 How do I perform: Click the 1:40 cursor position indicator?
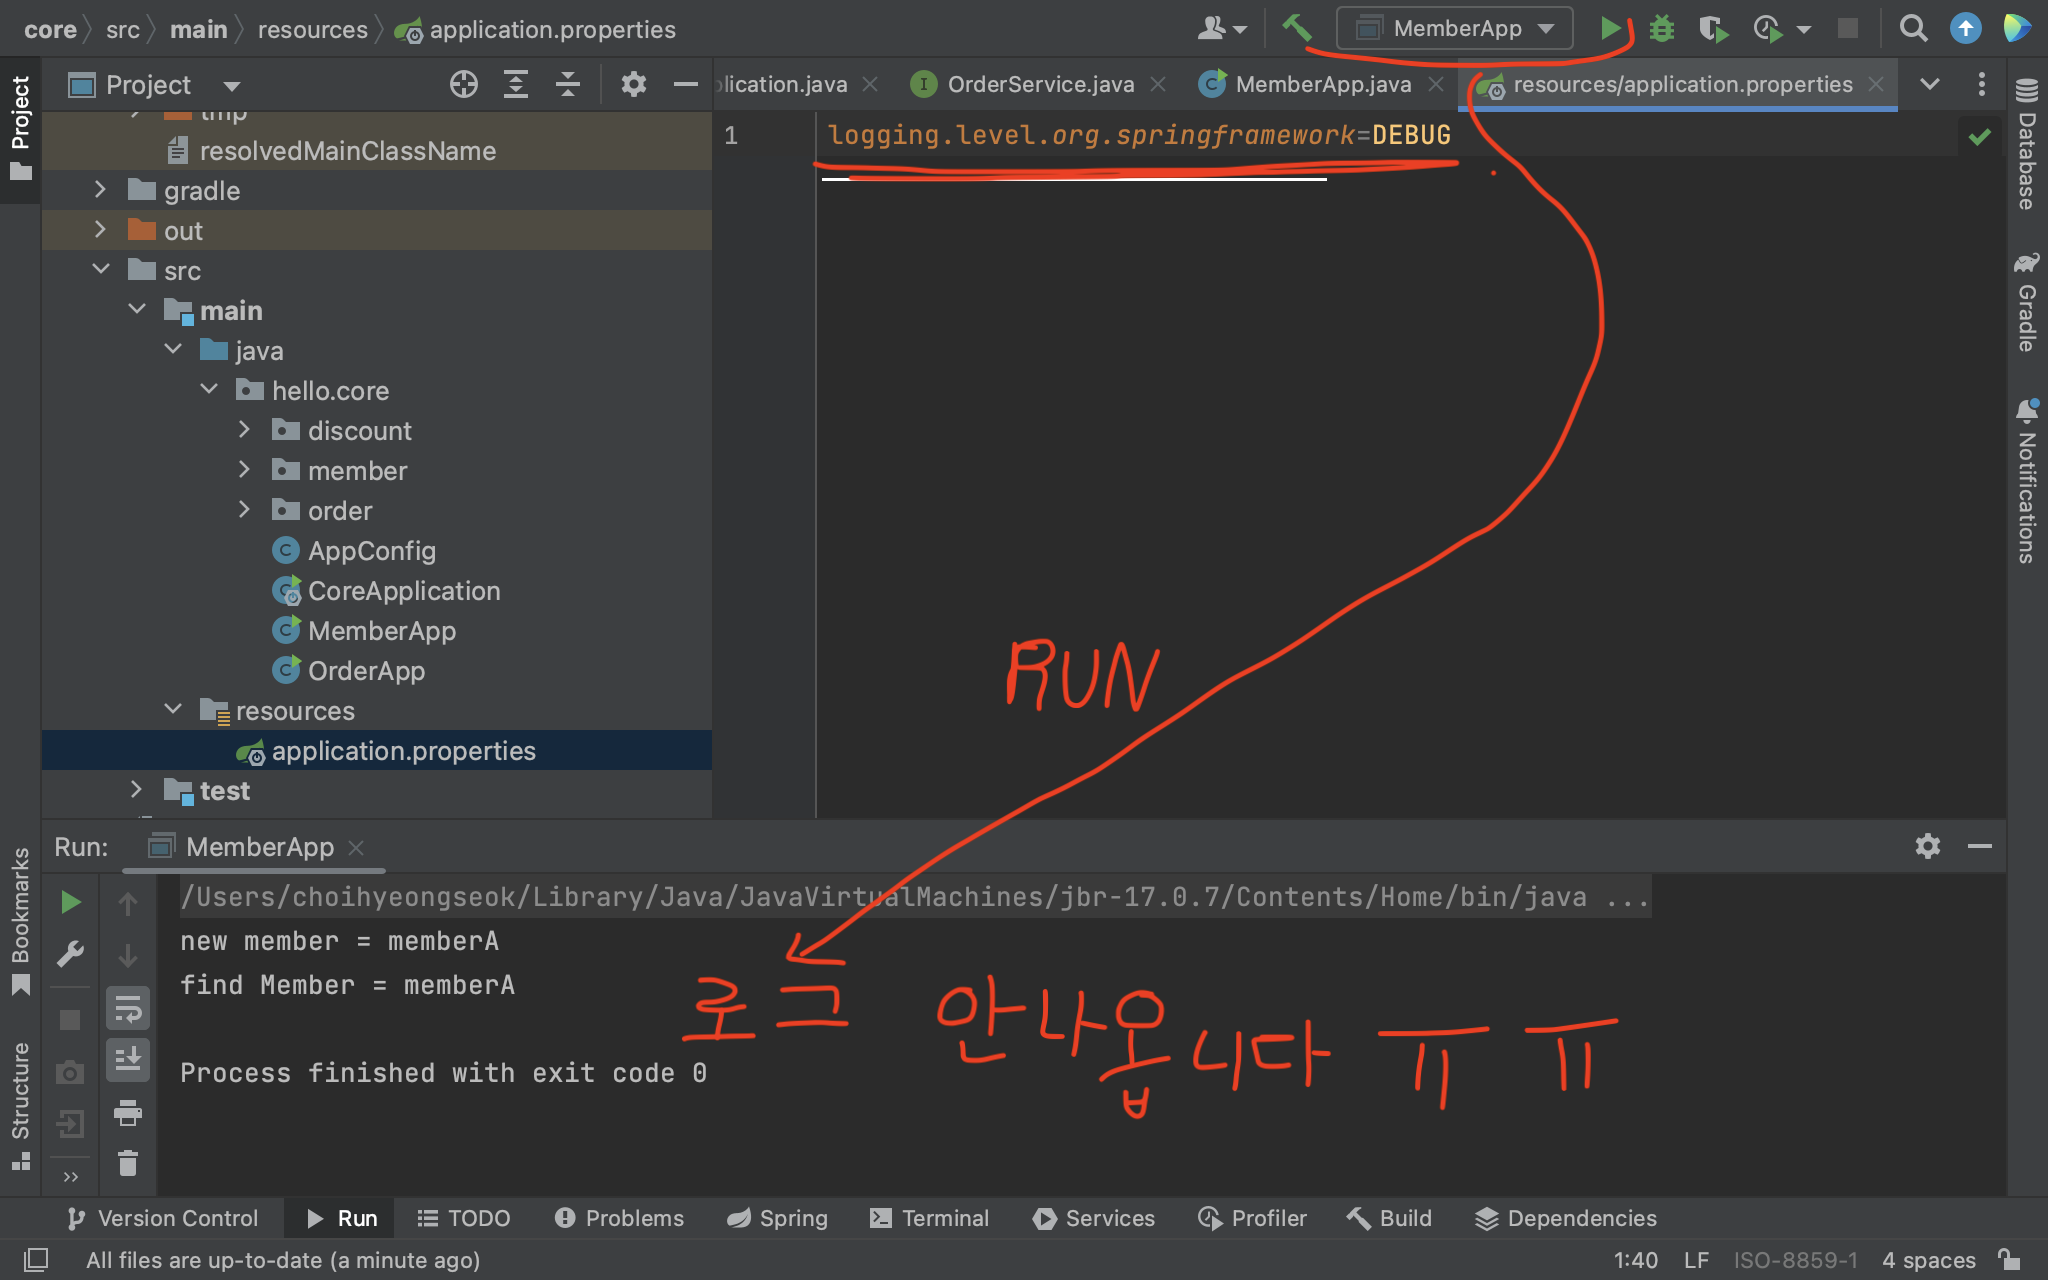[1636, 1260]
